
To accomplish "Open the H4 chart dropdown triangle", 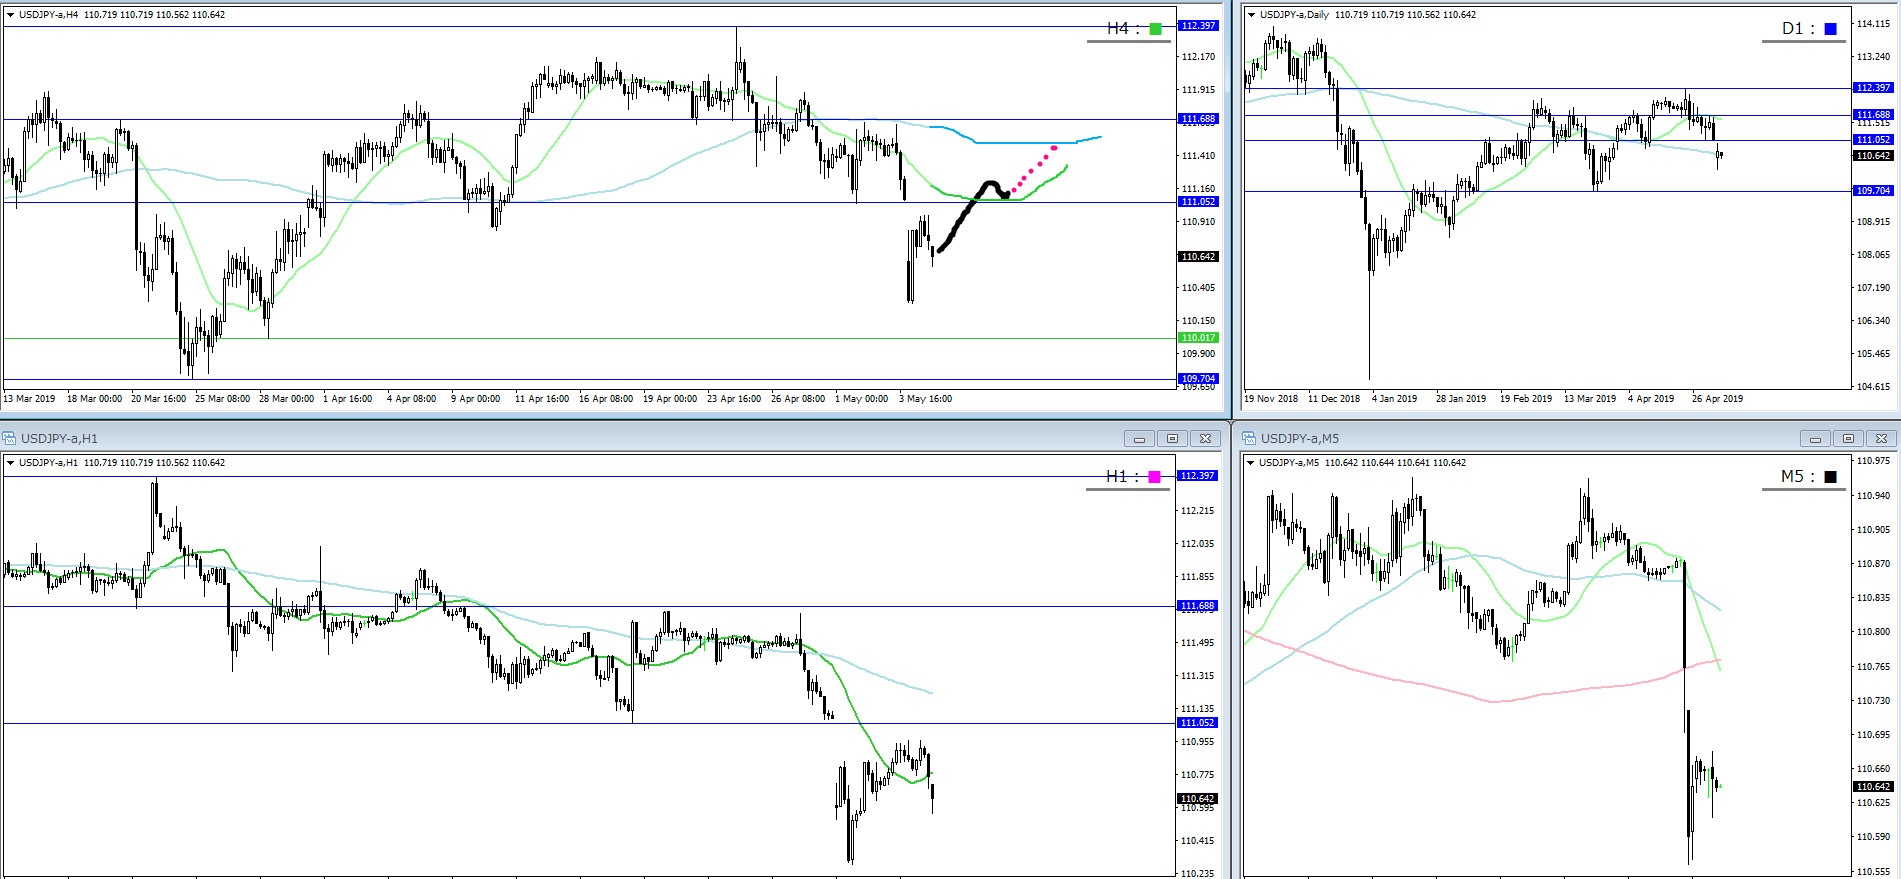I will 10,15.
